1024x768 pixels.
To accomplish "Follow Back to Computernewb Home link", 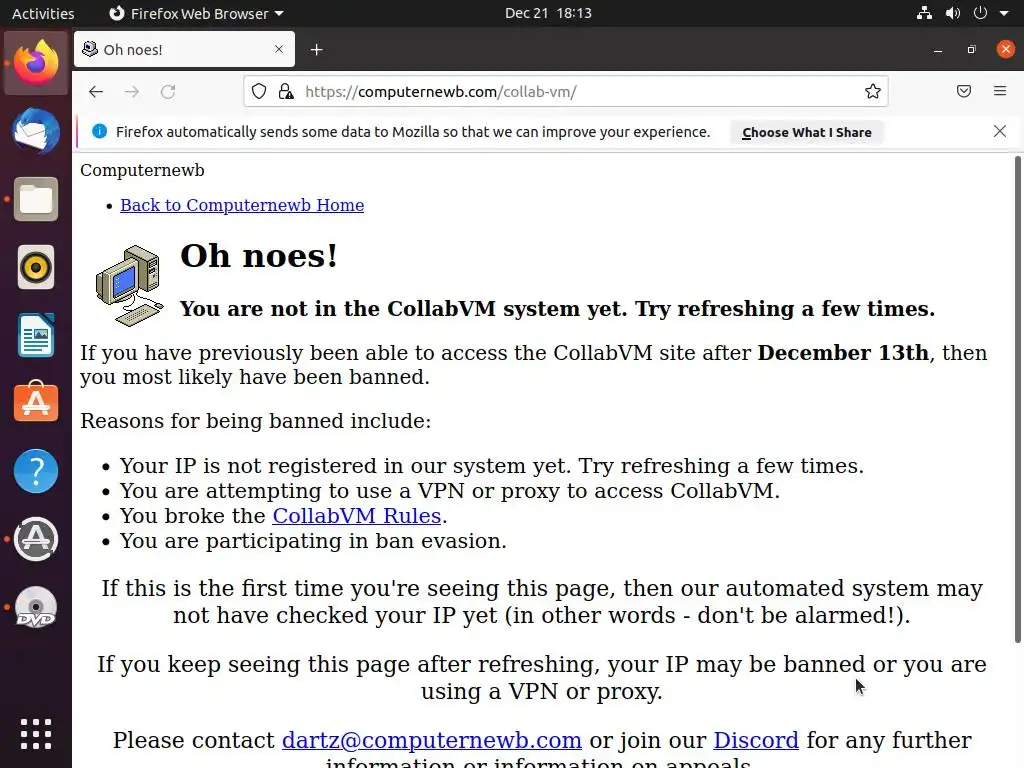I will (x=242, y=205).
